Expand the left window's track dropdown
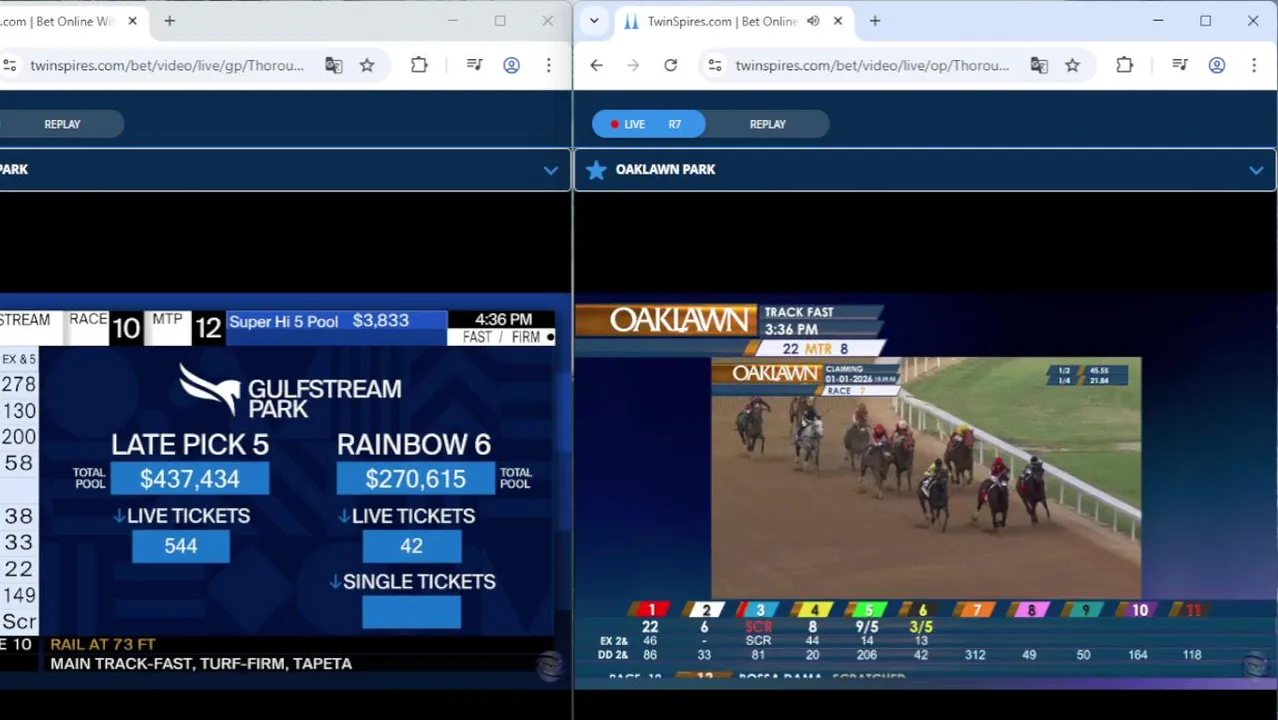This screenshot has height=720, width=1278. [550, 170]
